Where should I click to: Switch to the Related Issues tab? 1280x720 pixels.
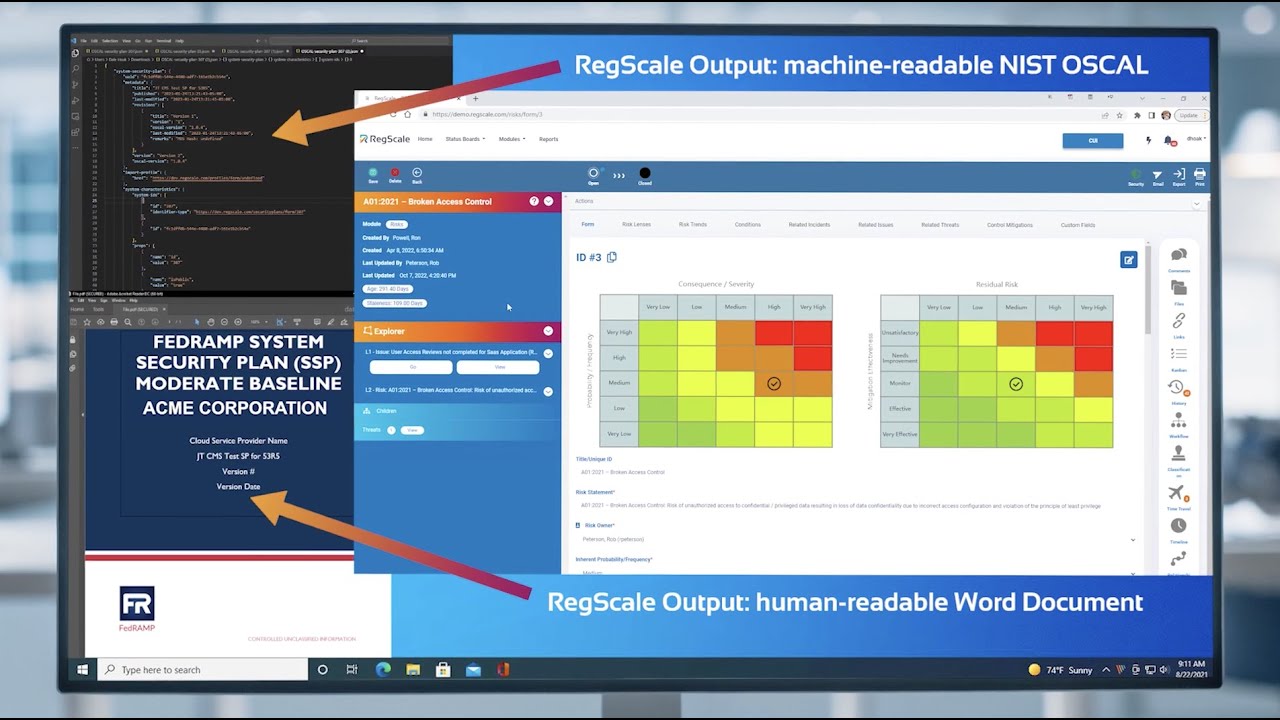click(875, 224)
